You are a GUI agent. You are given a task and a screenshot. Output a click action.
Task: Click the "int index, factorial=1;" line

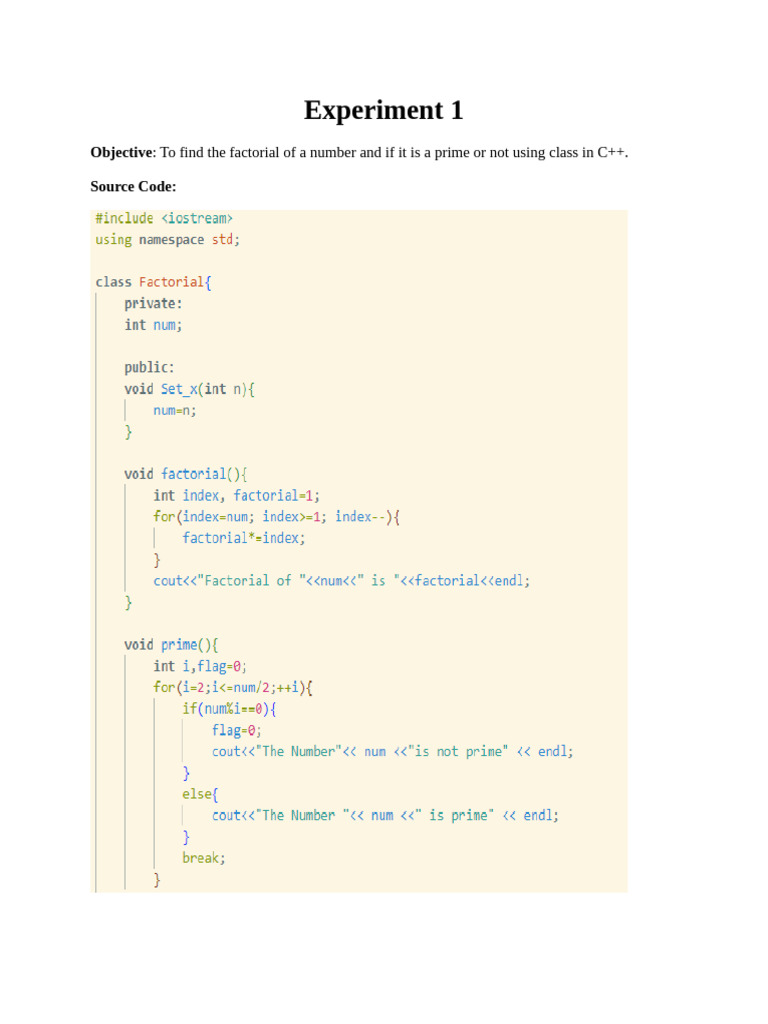pos(236,495)
